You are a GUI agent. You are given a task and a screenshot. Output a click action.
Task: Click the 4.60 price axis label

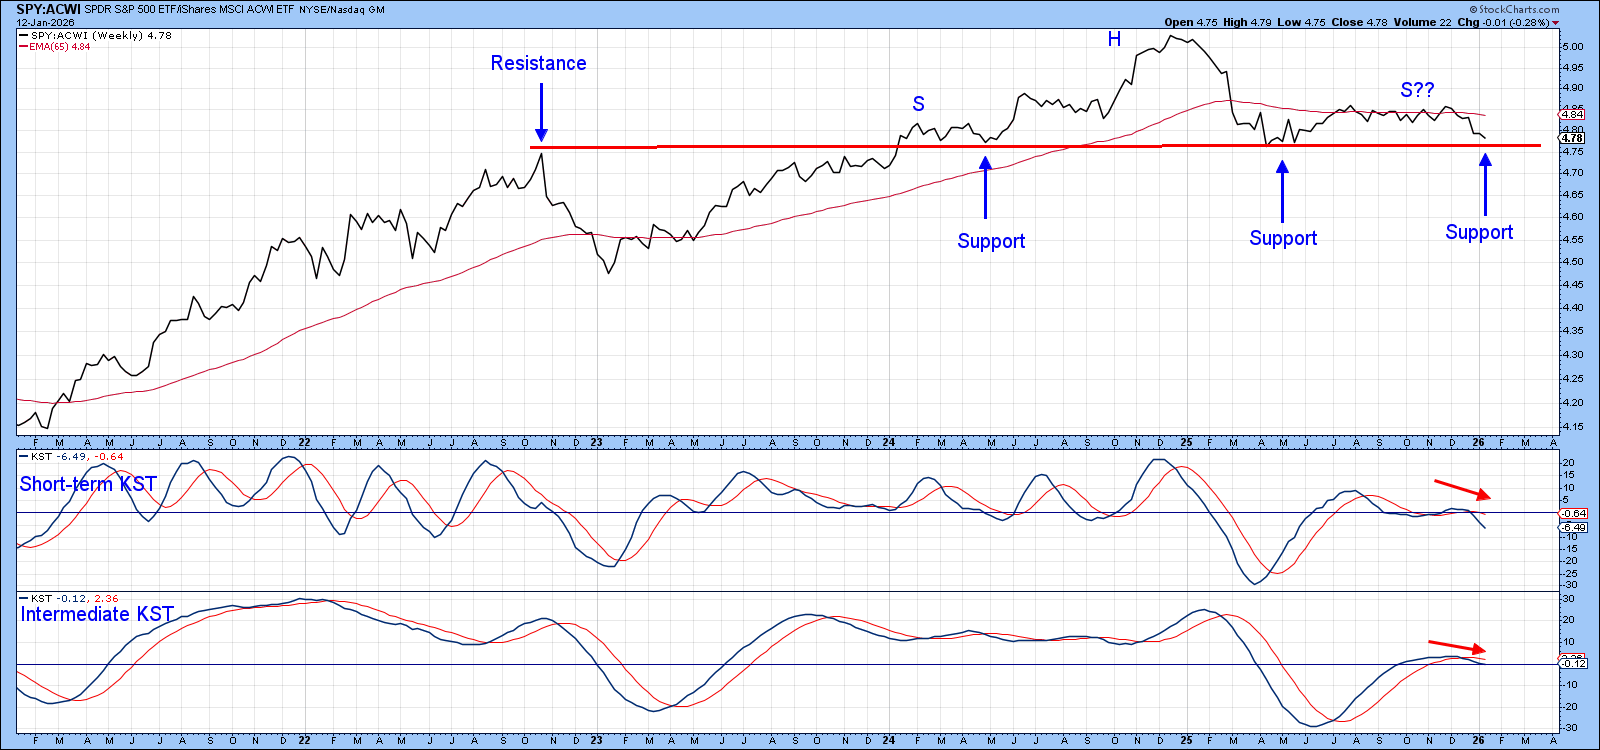coord(1572,217)
